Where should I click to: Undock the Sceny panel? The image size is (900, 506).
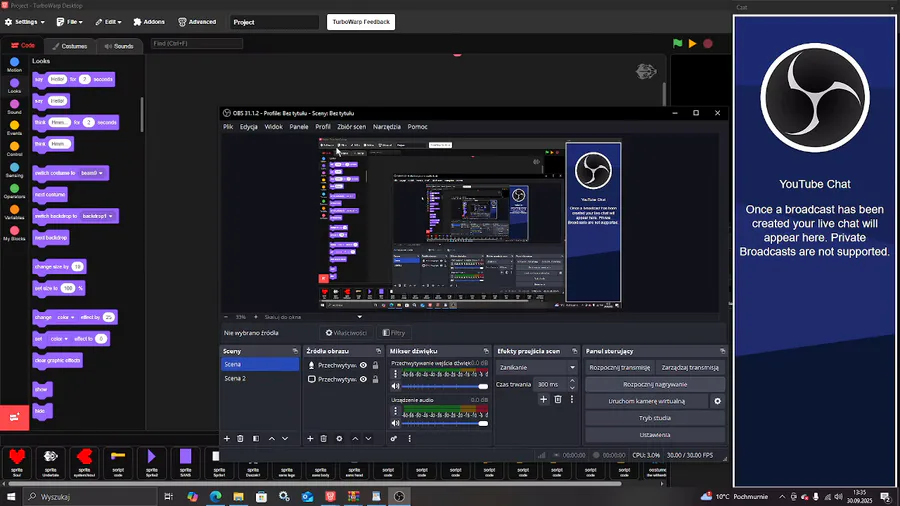[x=295, y=351]
